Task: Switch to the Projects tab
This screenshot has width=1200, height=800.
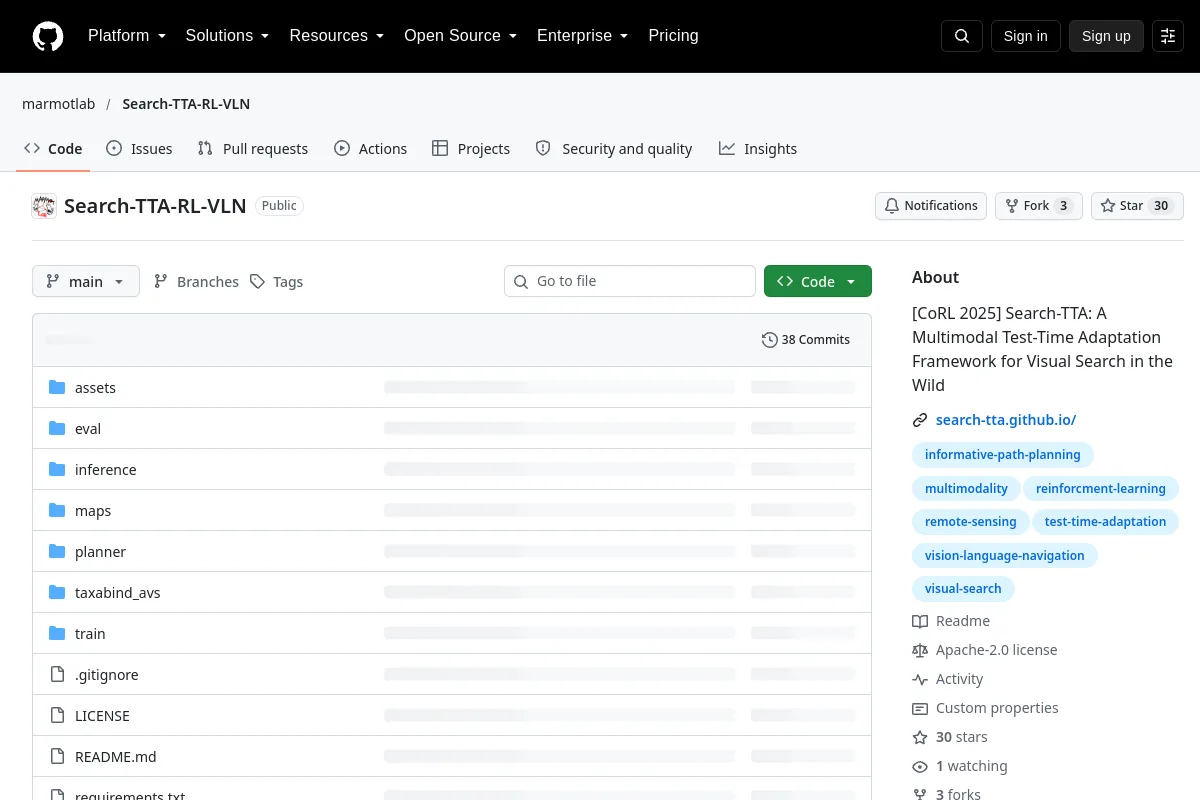Action: tap(471, 149)
